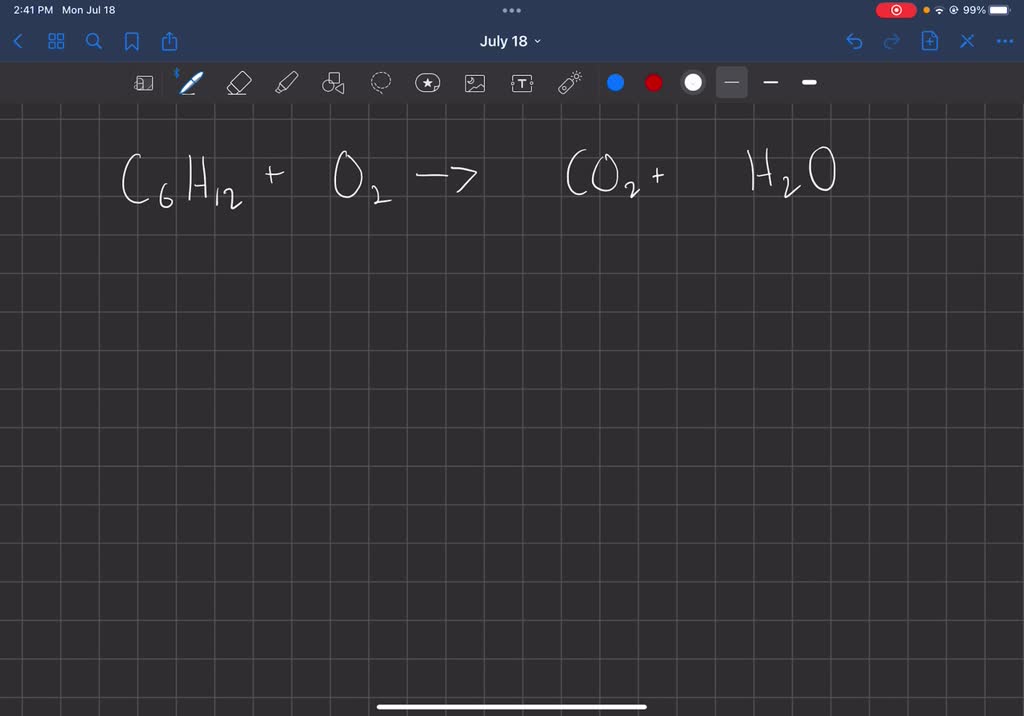The height and width of the screenshot is (716, 1024).
Task: Toggle the bookmark on this page
Action: (x=131, y=41)
